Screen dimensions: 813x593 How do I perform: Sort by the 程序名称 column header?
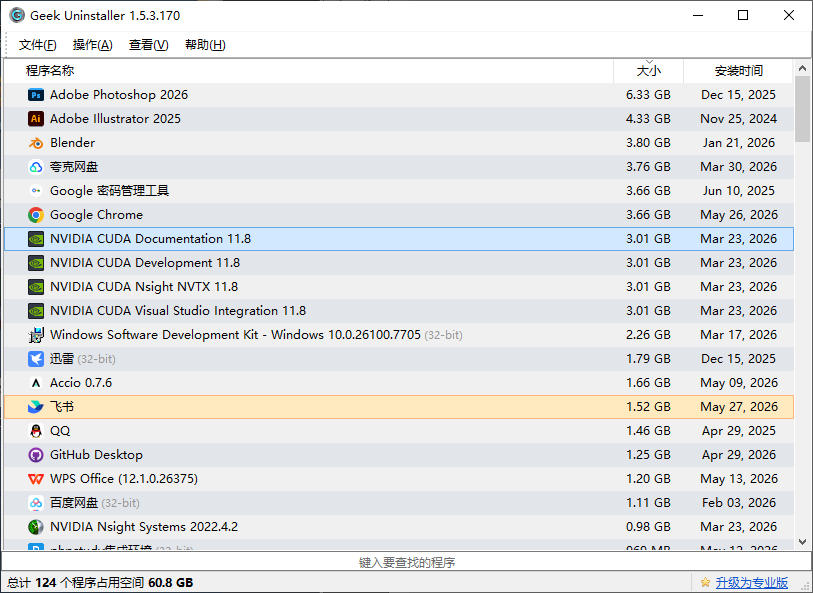(309, 70)
